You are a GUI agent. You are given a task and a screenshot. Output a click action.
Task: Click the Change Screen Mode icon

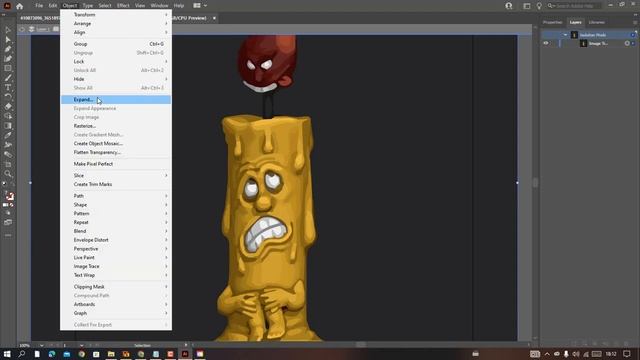point(8,222)
